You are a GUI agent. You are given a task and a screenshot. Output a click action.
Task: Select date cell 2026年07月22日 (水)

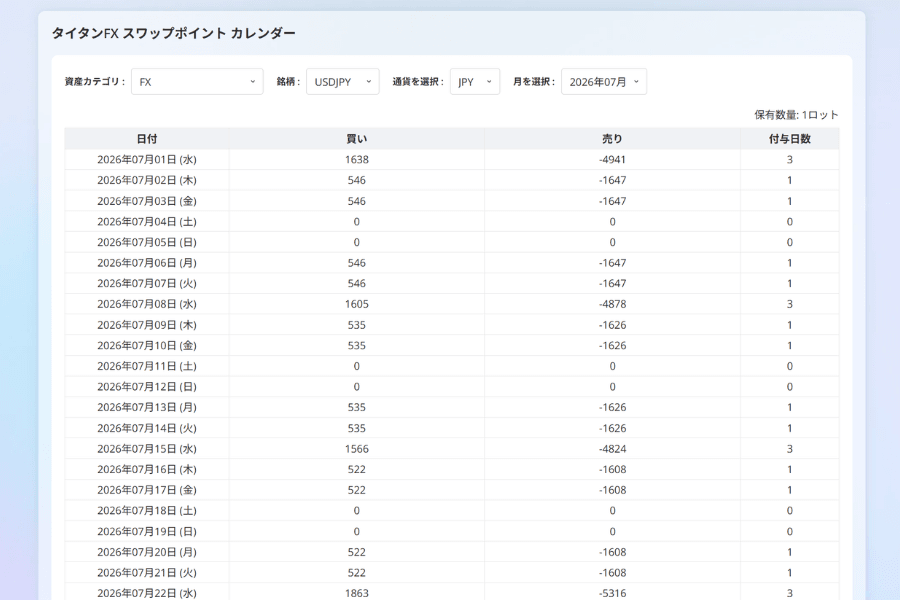coord(147,593)
